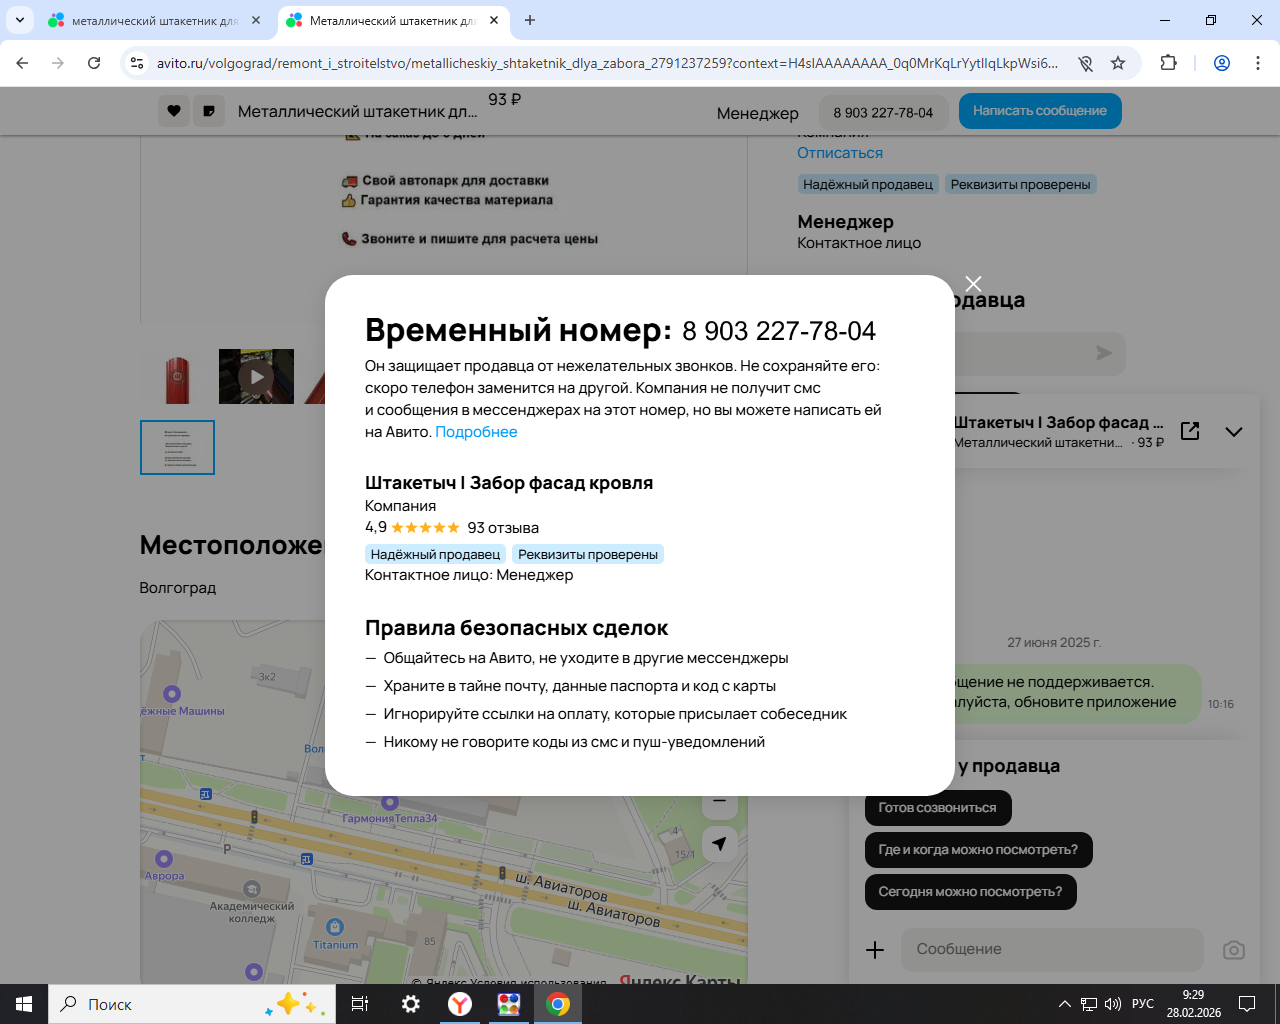
Task: Switch to first металлический штакетник tab
Action: coord(154,20)
